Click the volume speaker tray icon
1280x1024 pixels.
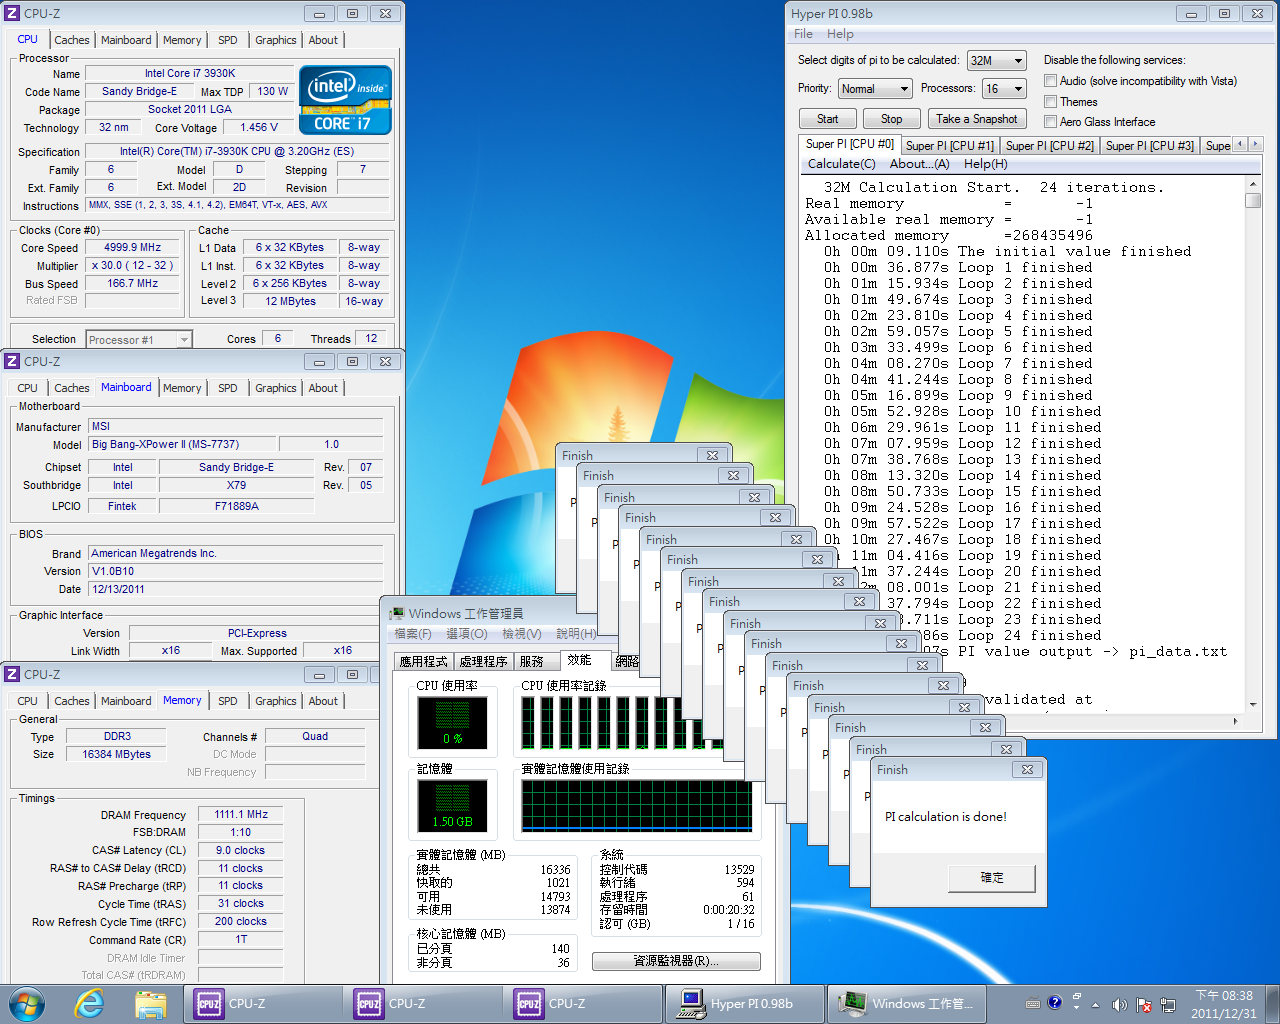click(x=1119, y=1004)
